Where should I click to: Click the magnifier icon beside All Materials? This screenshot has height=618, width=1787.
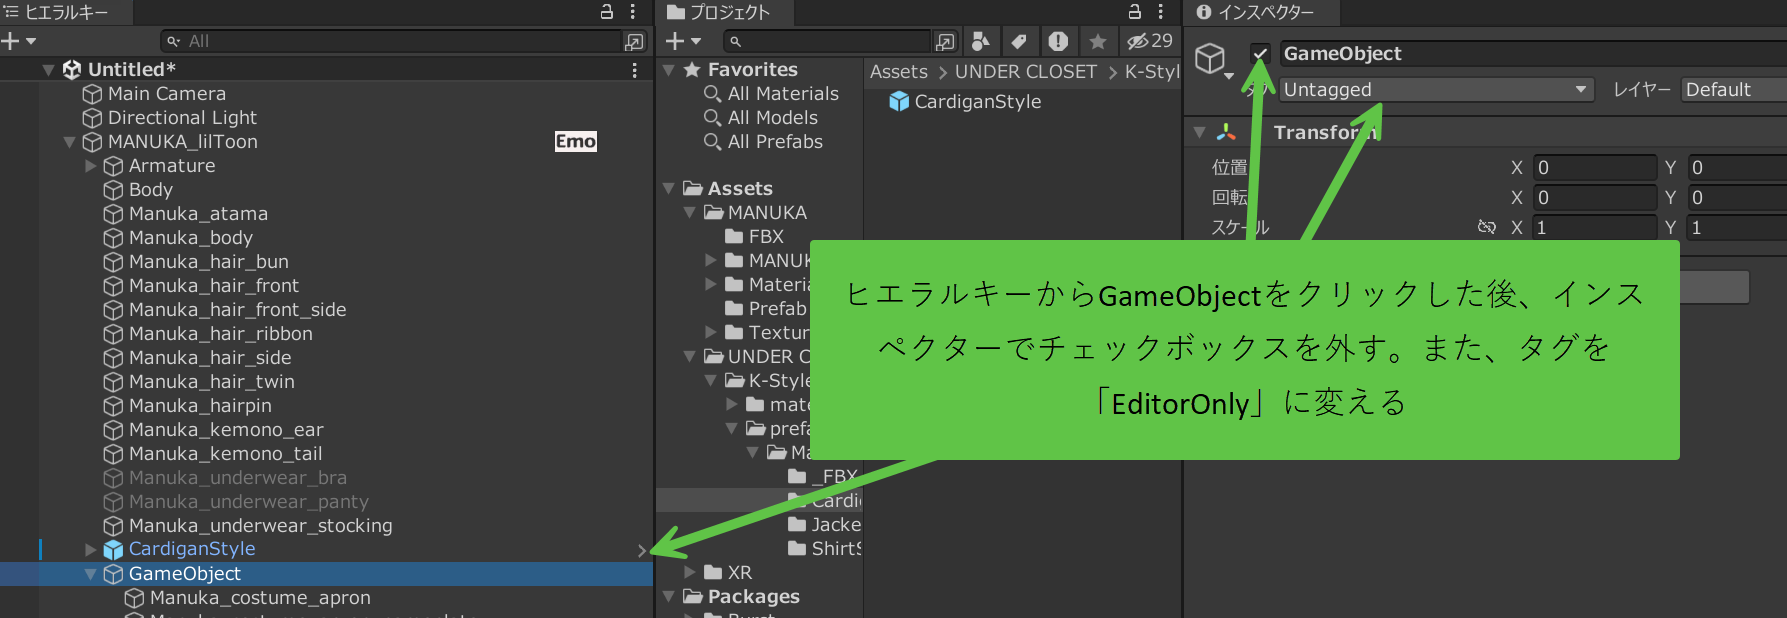click(x=713, y=93)
